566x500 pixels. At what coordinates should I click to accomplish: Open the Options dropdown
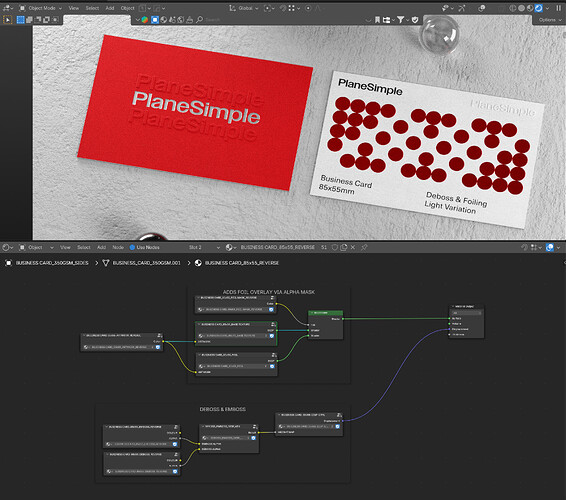(x=549, y=20)
